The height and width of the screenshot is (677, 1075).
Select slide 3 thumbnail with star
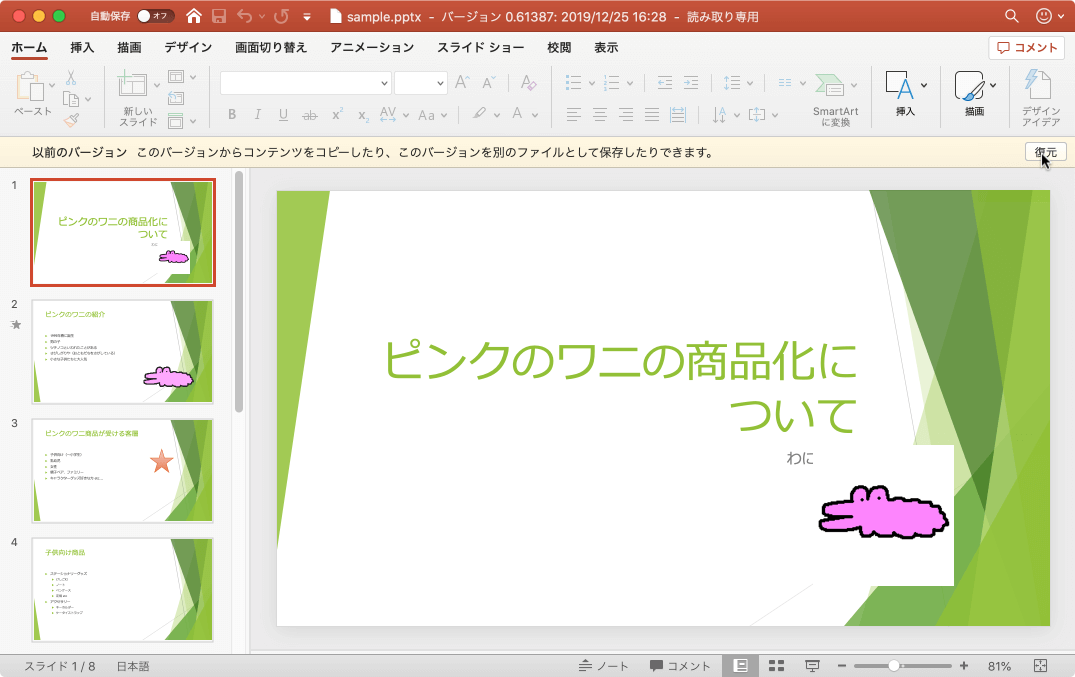[123, 471]
